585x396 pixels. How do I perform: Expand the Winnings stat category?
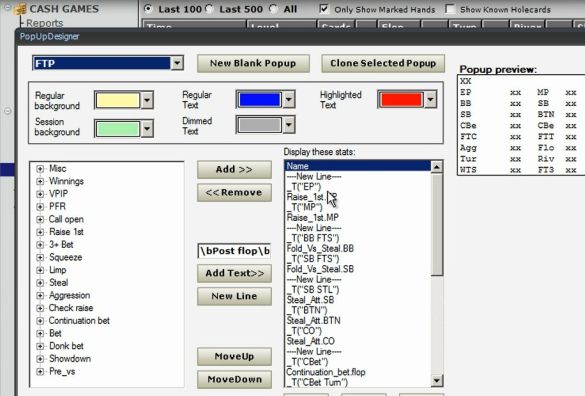pos(40,181)
